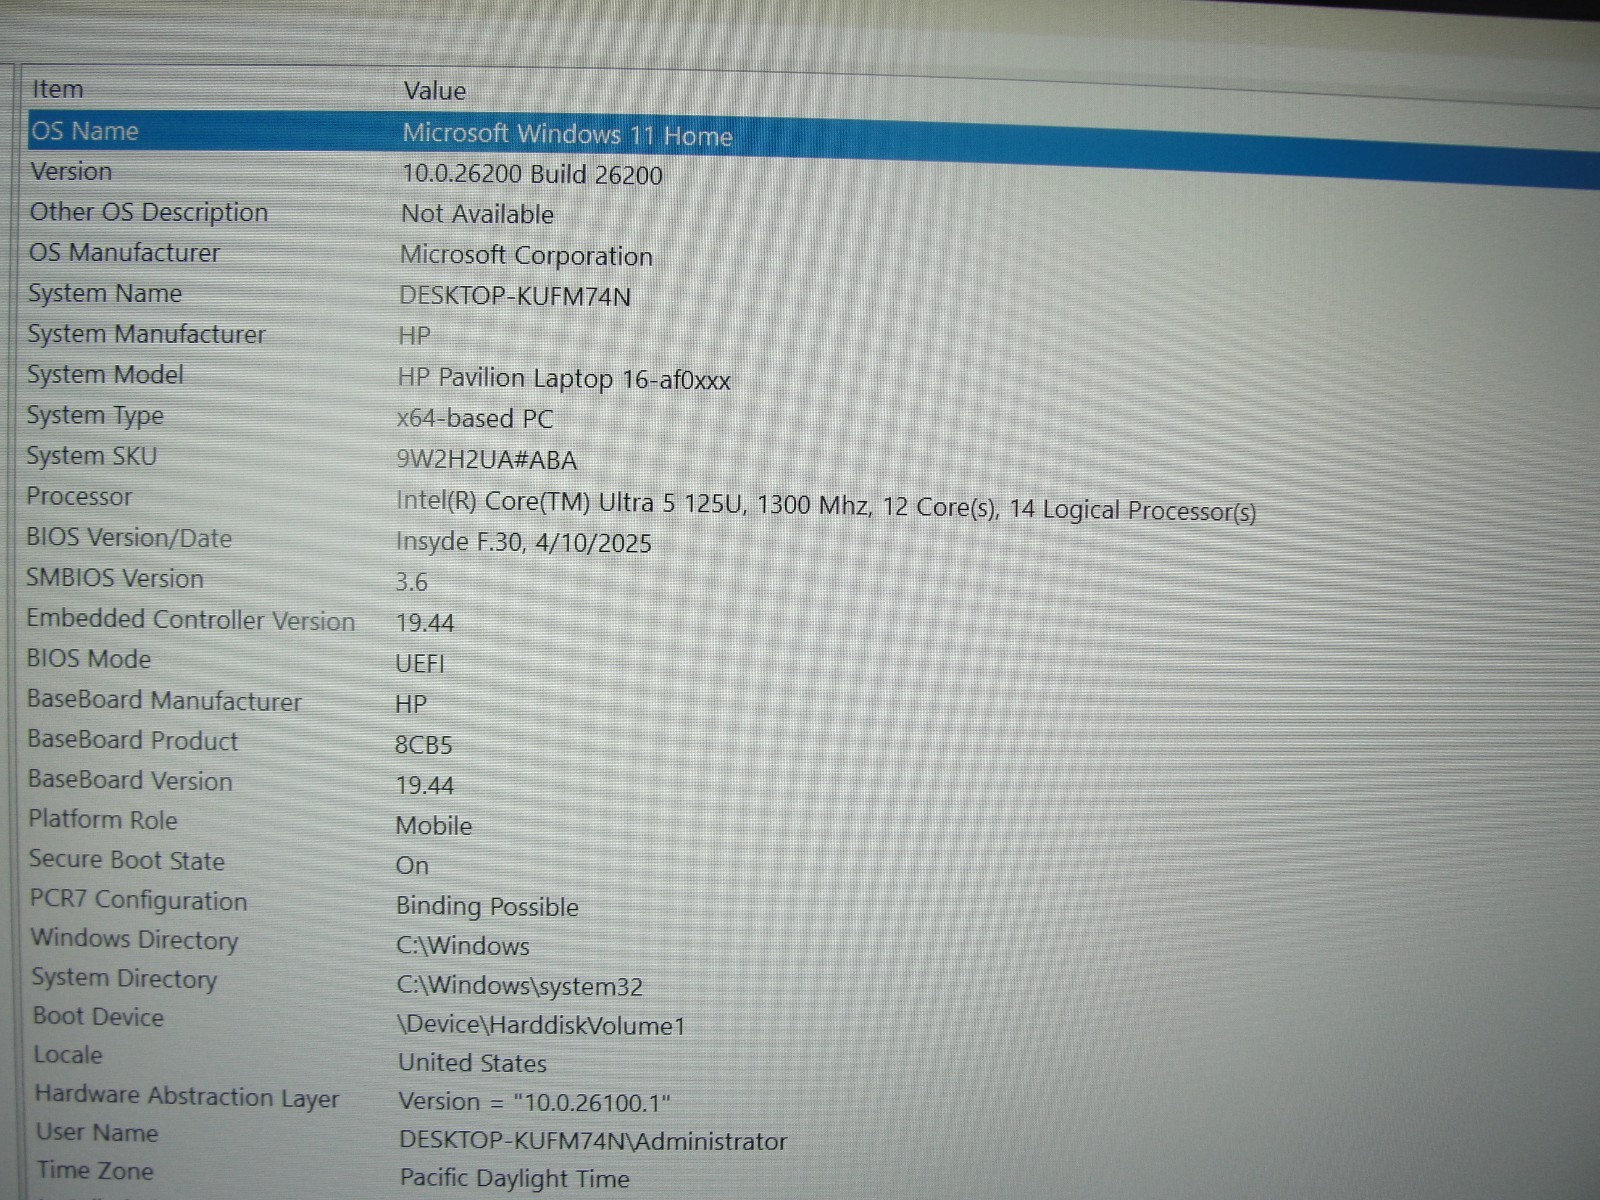Click the Item column header

58,89
